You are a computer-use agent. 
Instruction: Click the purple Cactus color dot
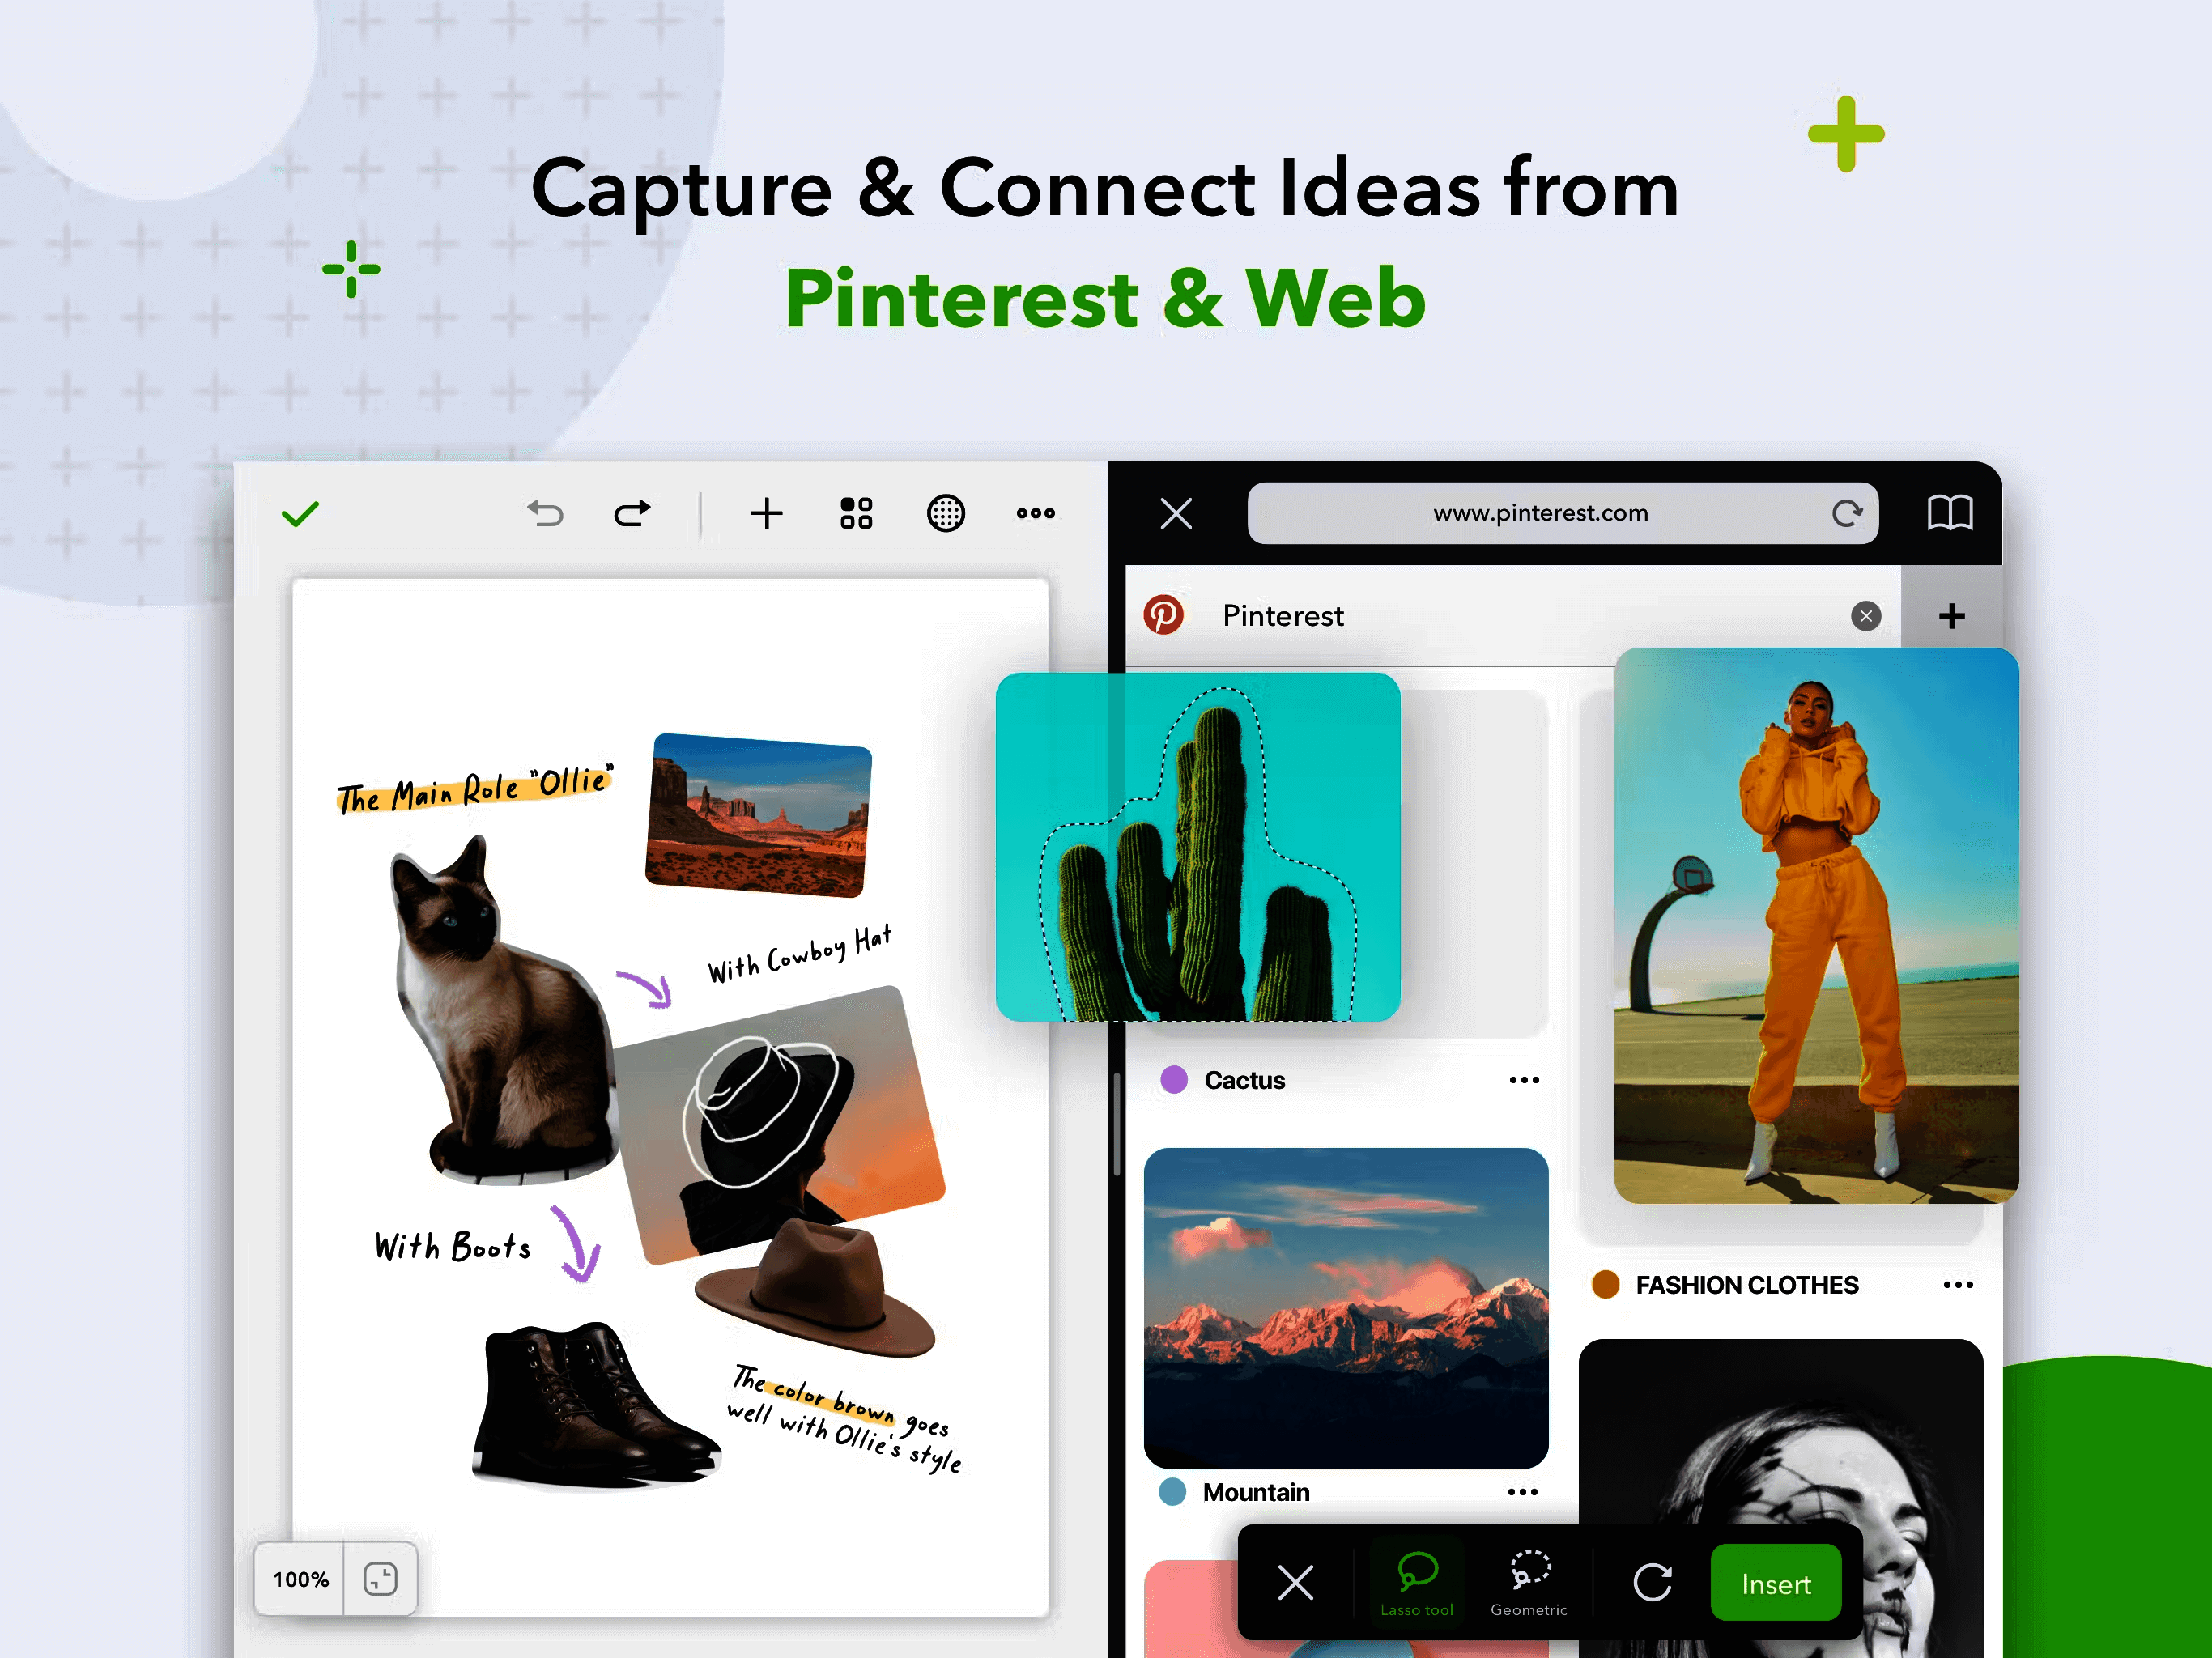pos(1174,1080)
